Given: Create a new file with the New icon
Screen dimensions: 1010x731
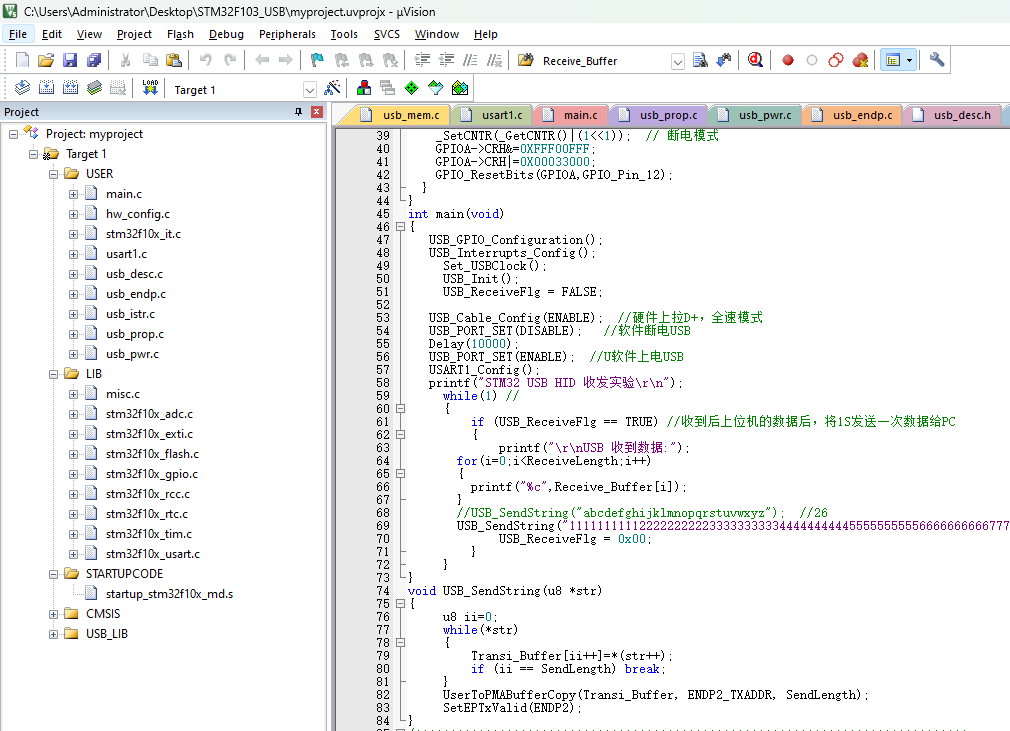Looking at the screenshot, I should tap(22, 61).
